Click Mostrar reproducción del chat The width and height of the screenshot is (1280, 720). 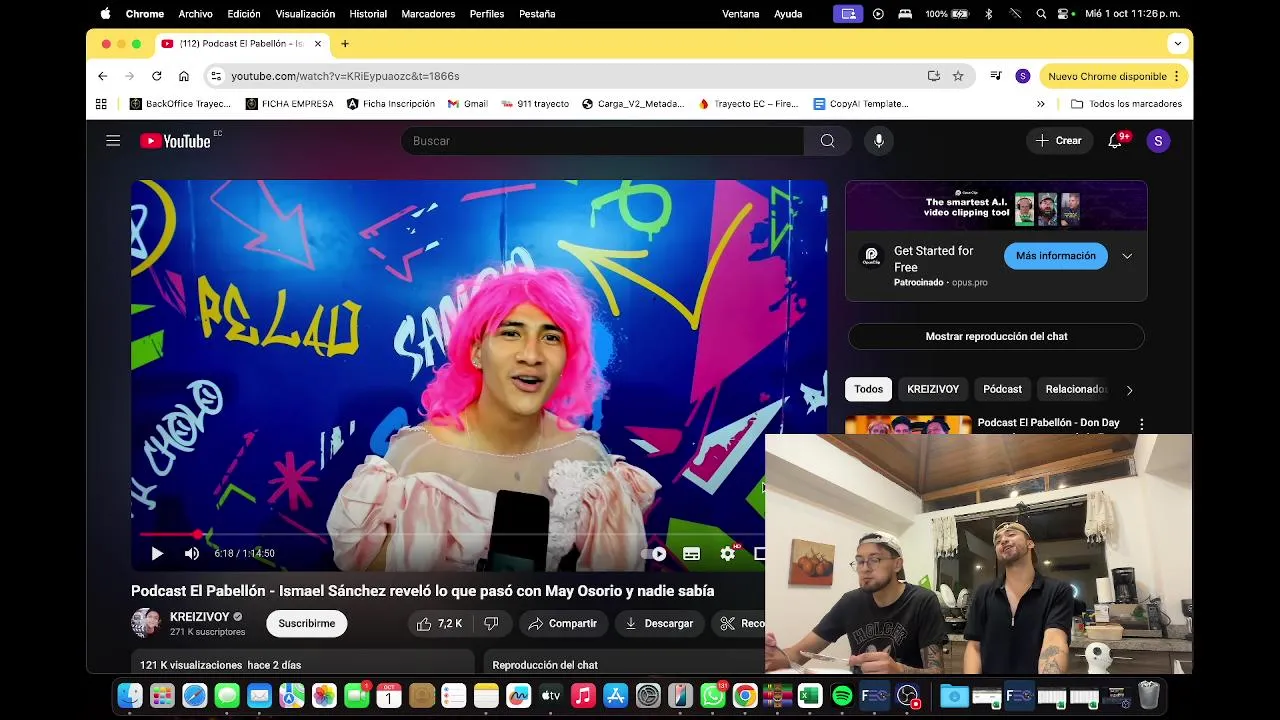pos(996,336)
